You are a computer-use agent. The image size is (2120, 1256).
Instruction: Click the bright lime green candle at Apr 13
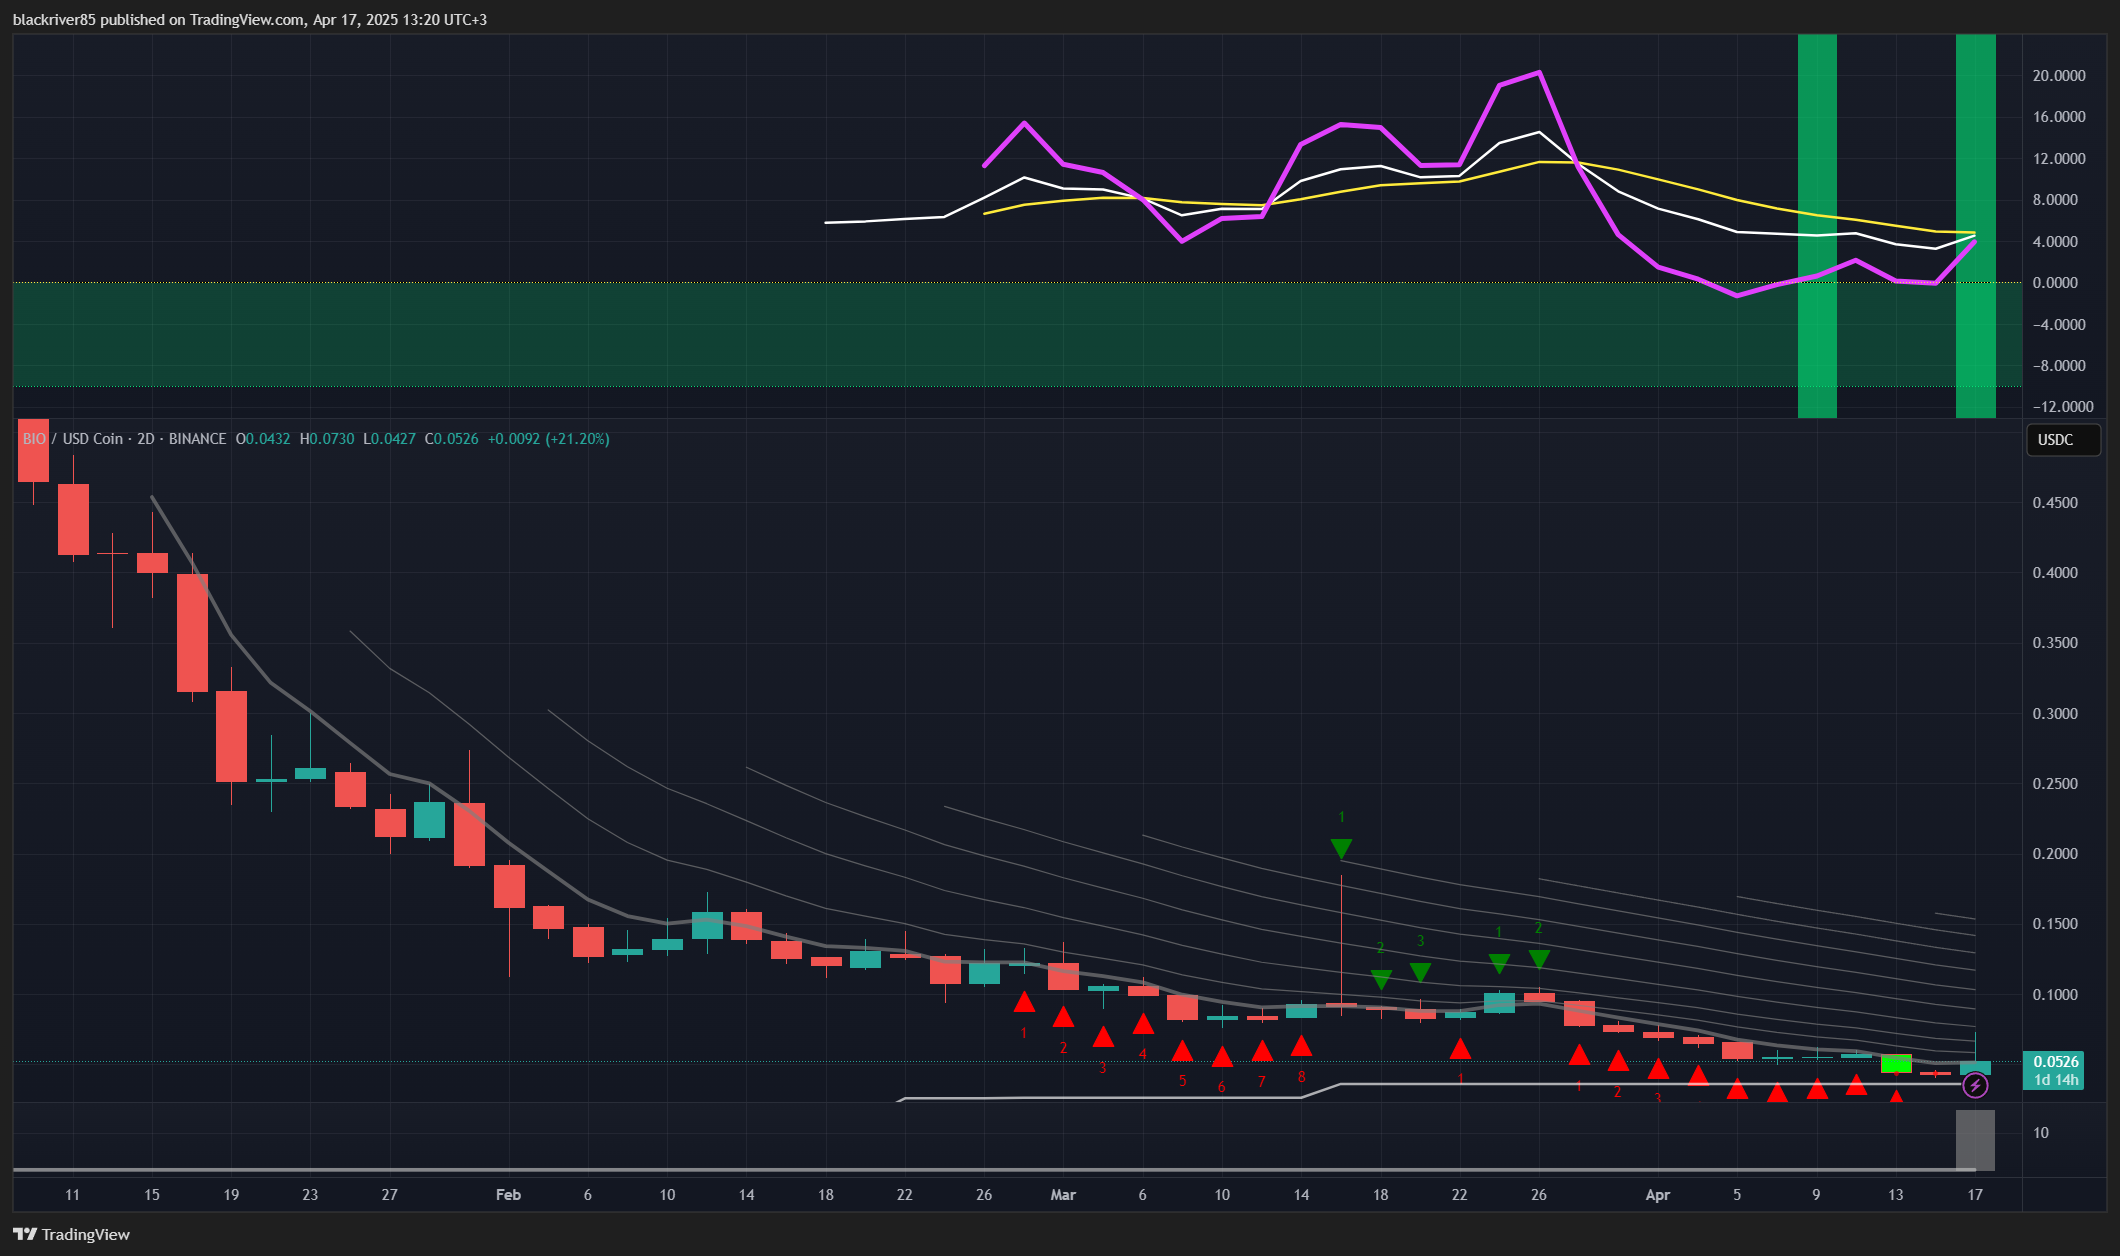tap(1896, 1063)
